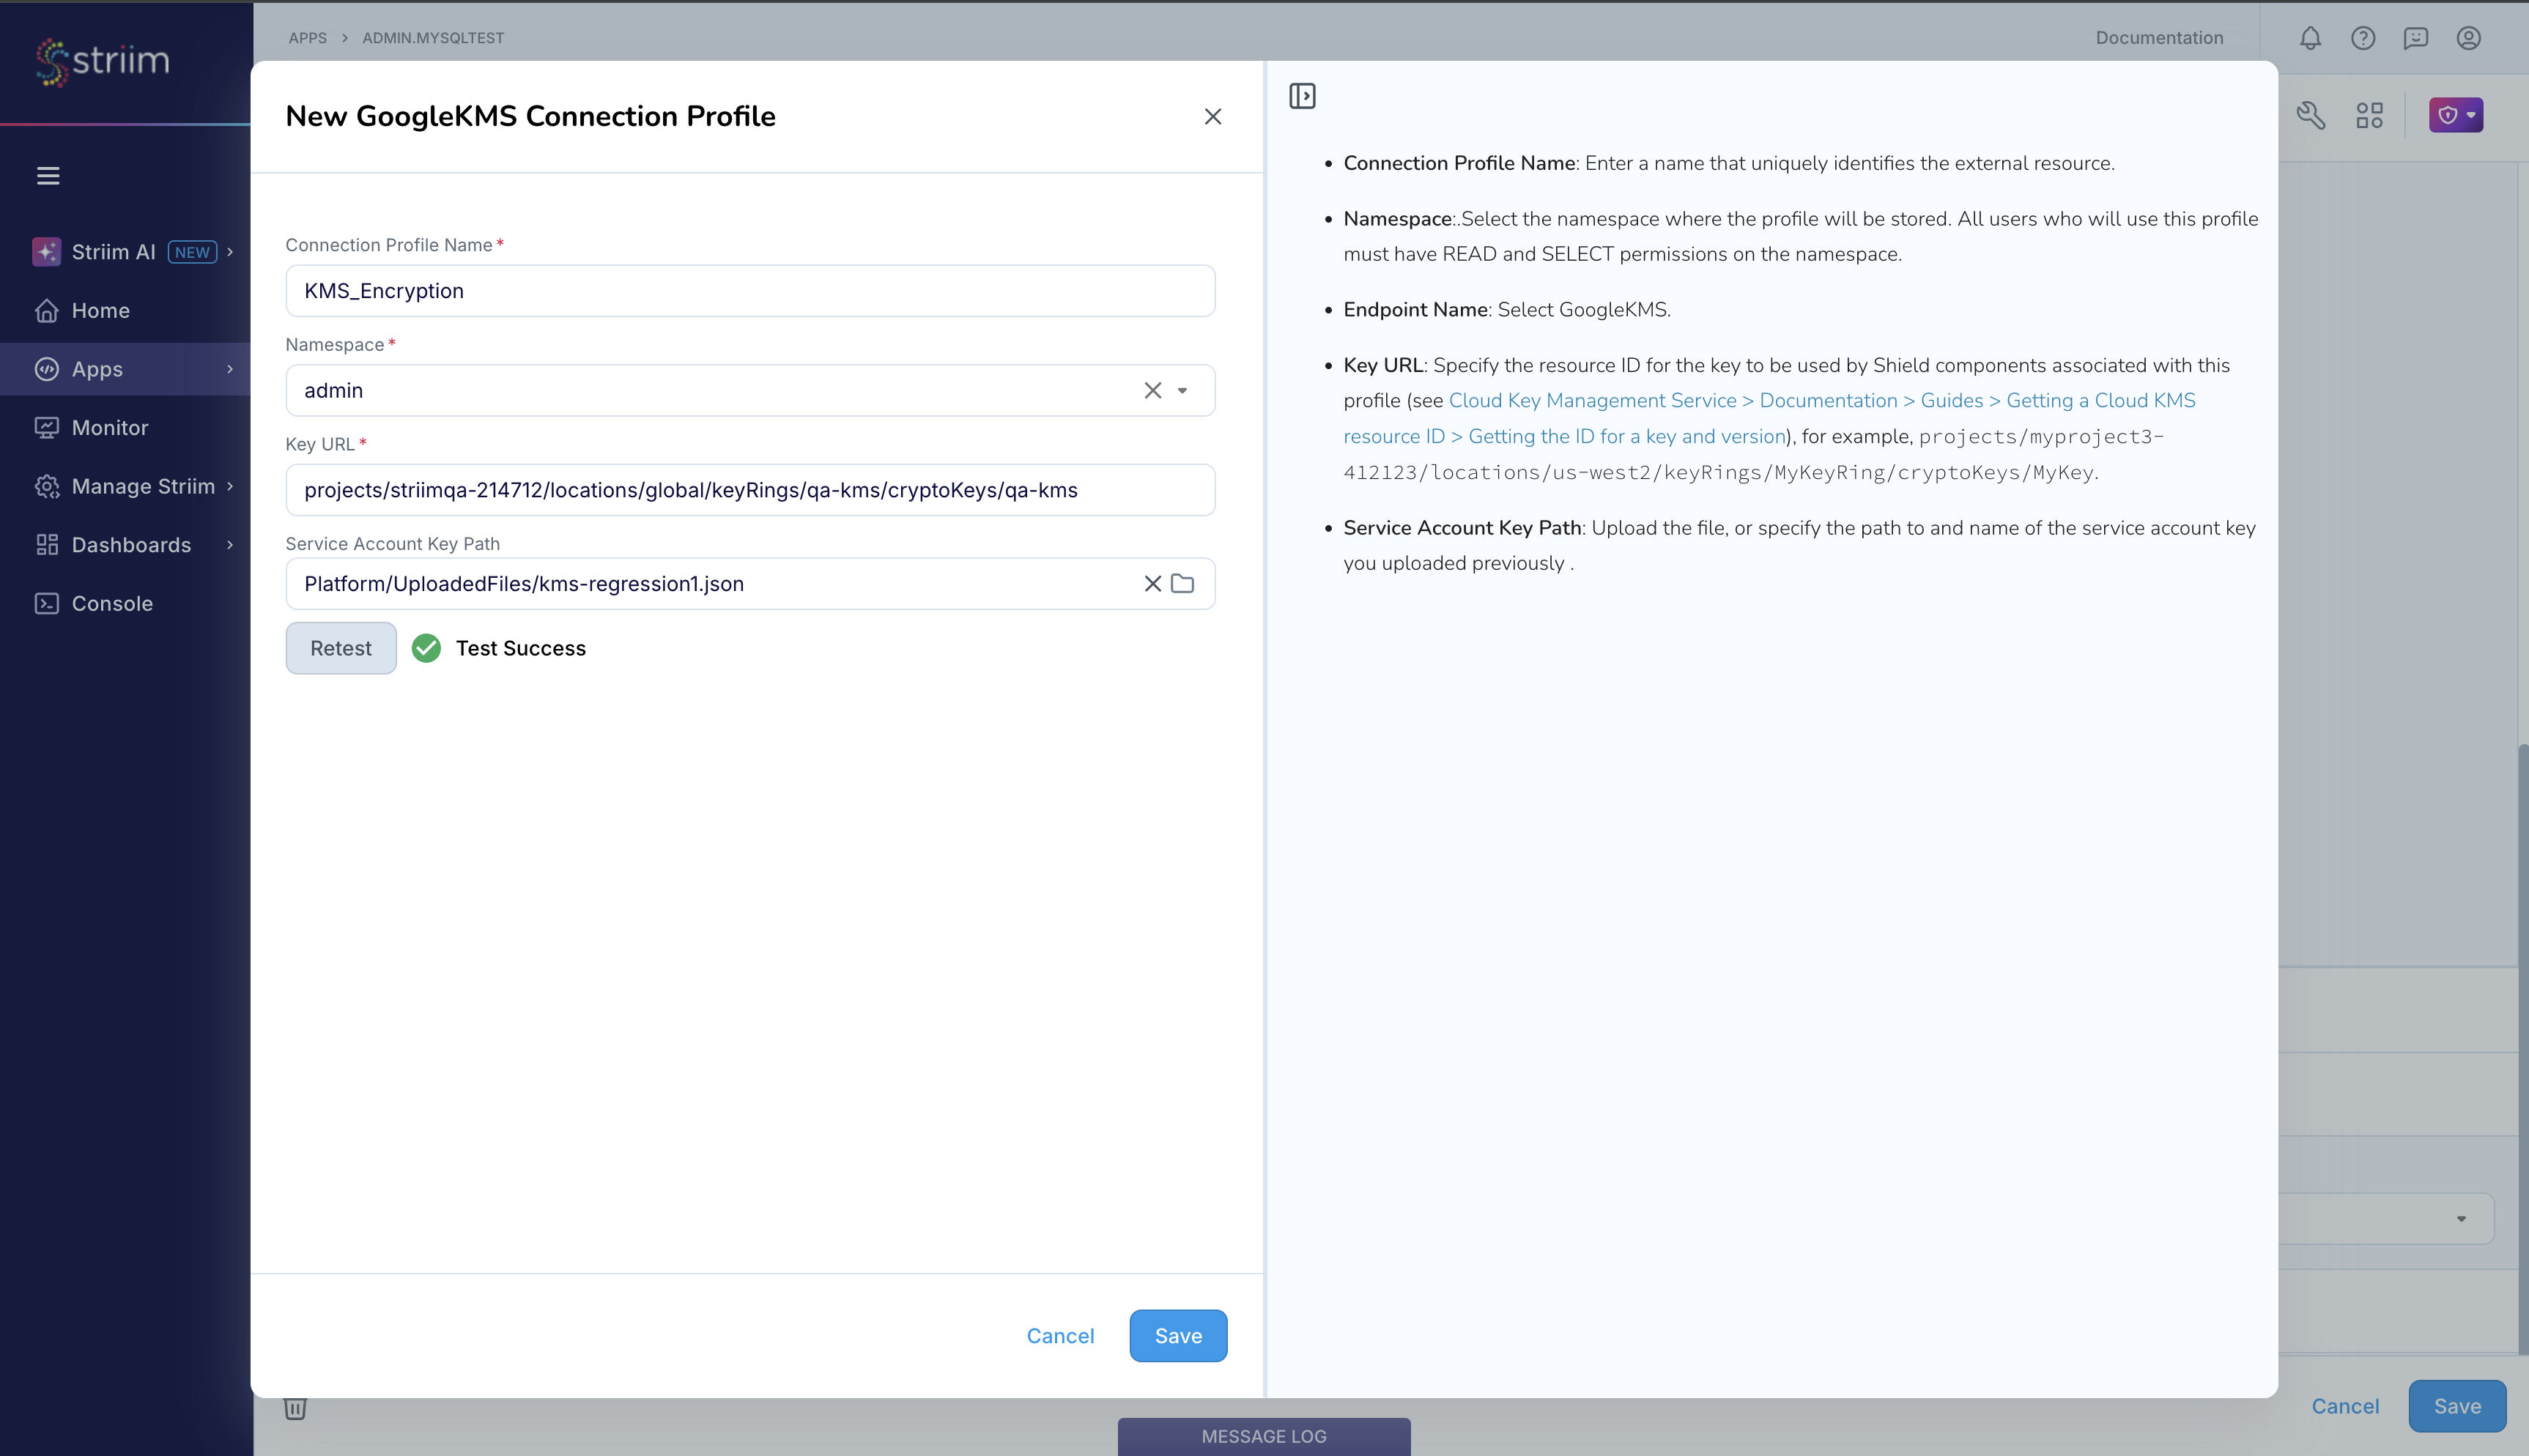Click the trash delete icon
2529x1456 pixels.
[x=295, y=1407]
